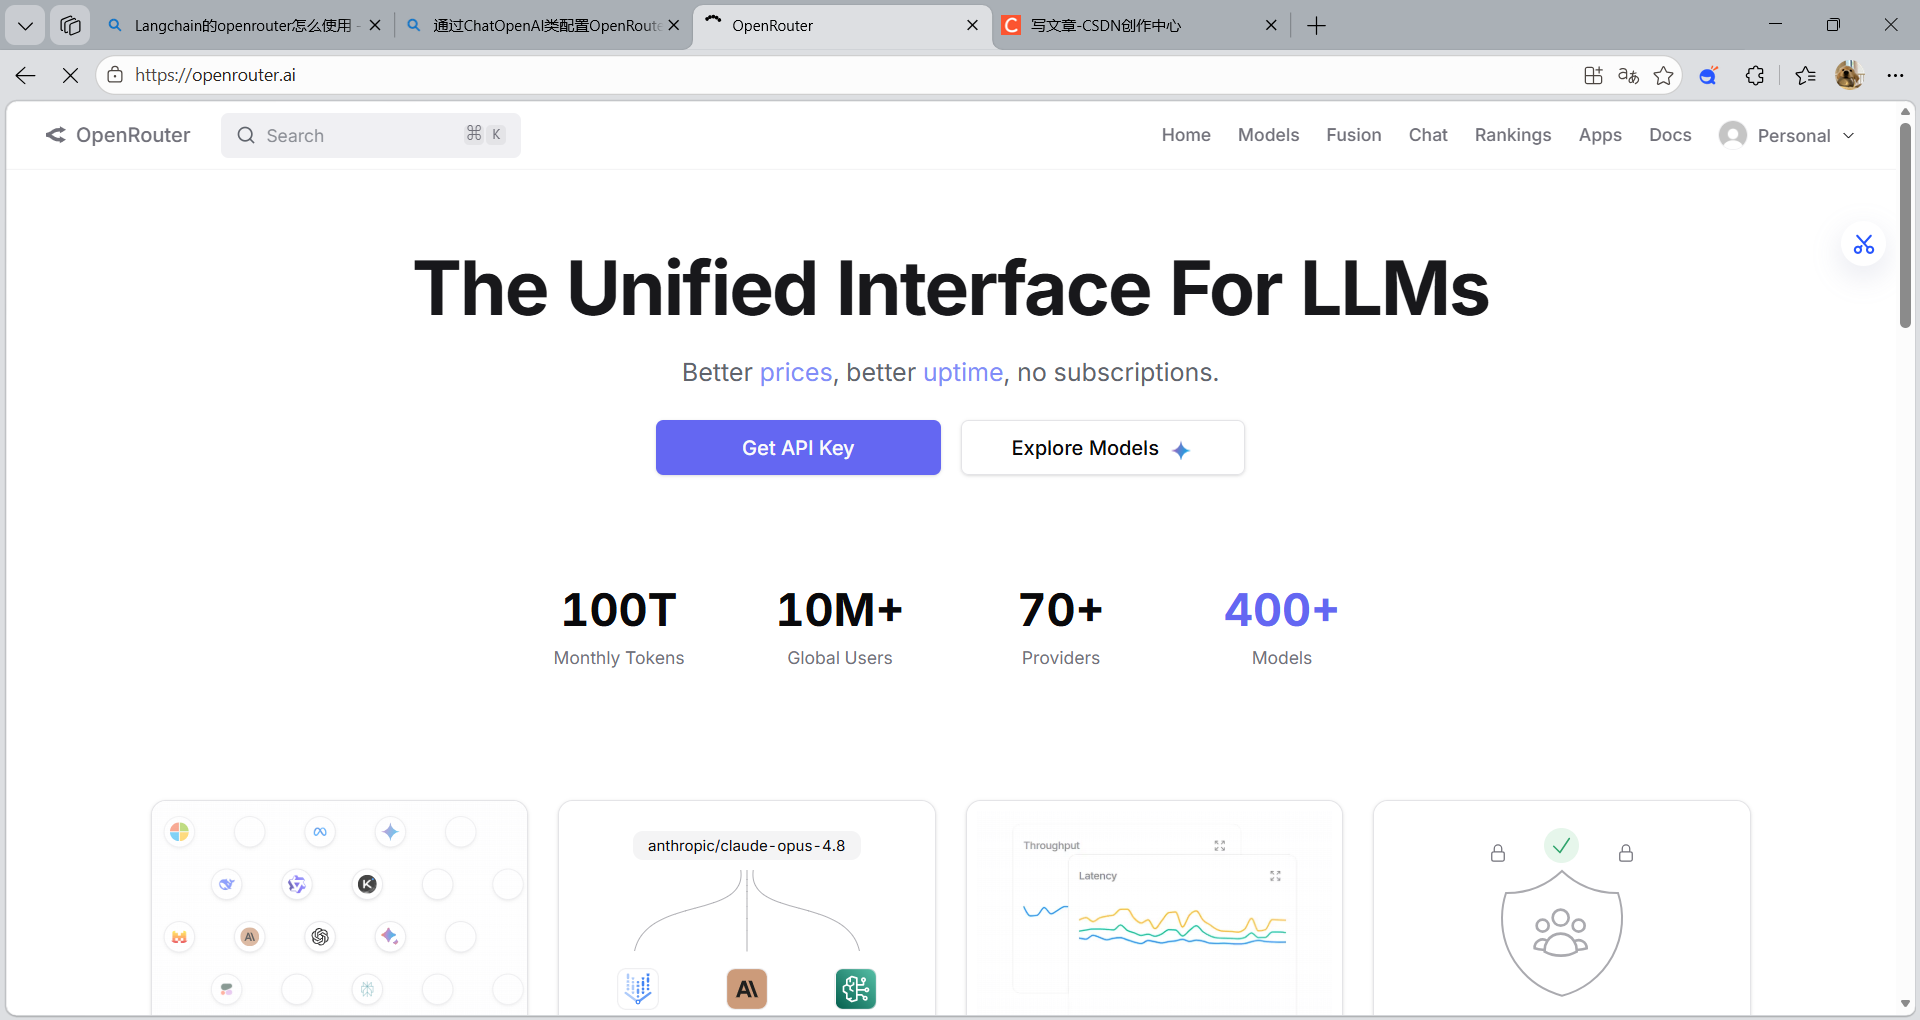
Task: Open Models in the top navigation
Action: 1268,135
